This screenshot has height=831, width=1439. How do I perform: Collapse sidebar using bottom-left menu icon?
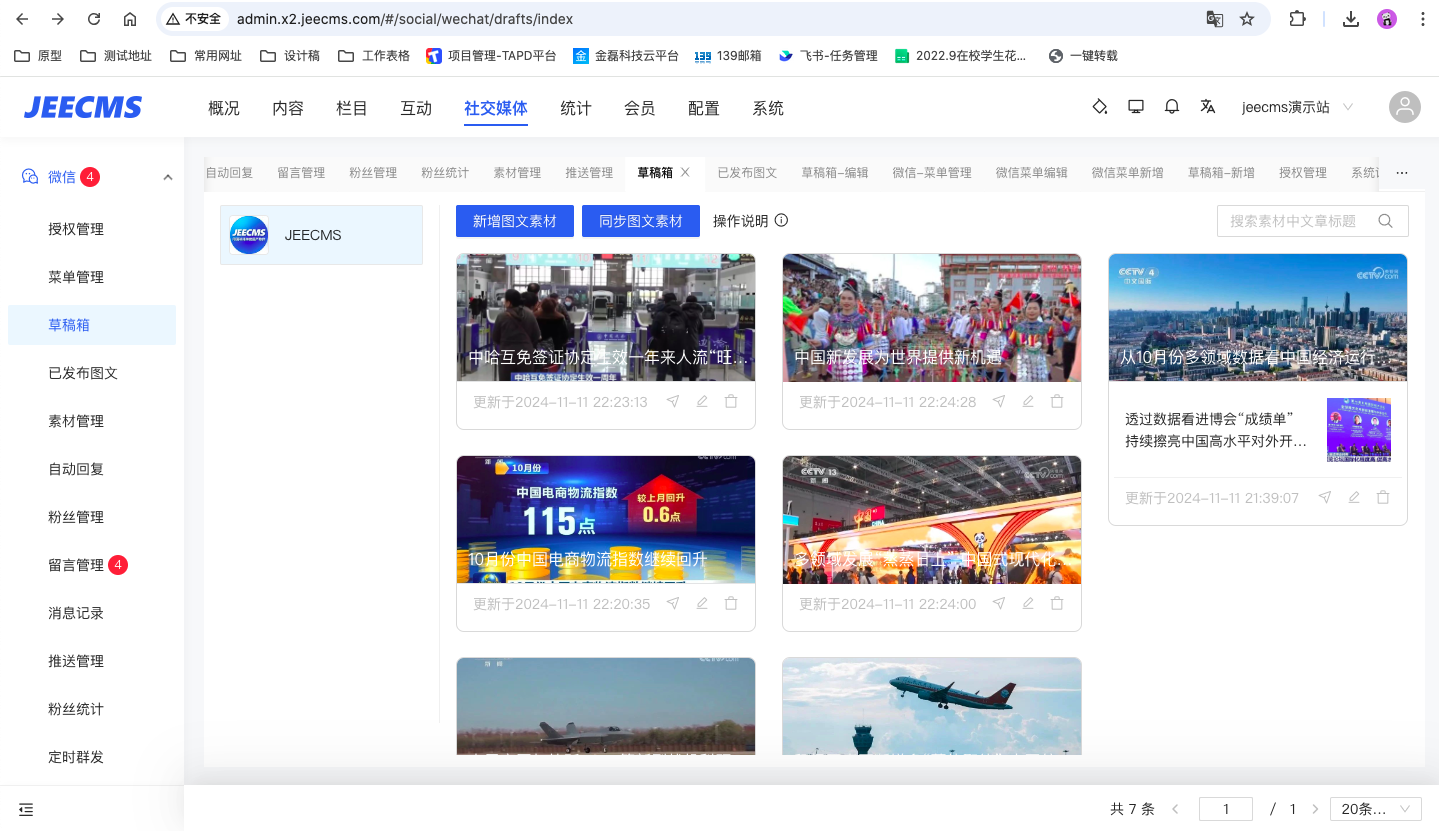(26, 809)
